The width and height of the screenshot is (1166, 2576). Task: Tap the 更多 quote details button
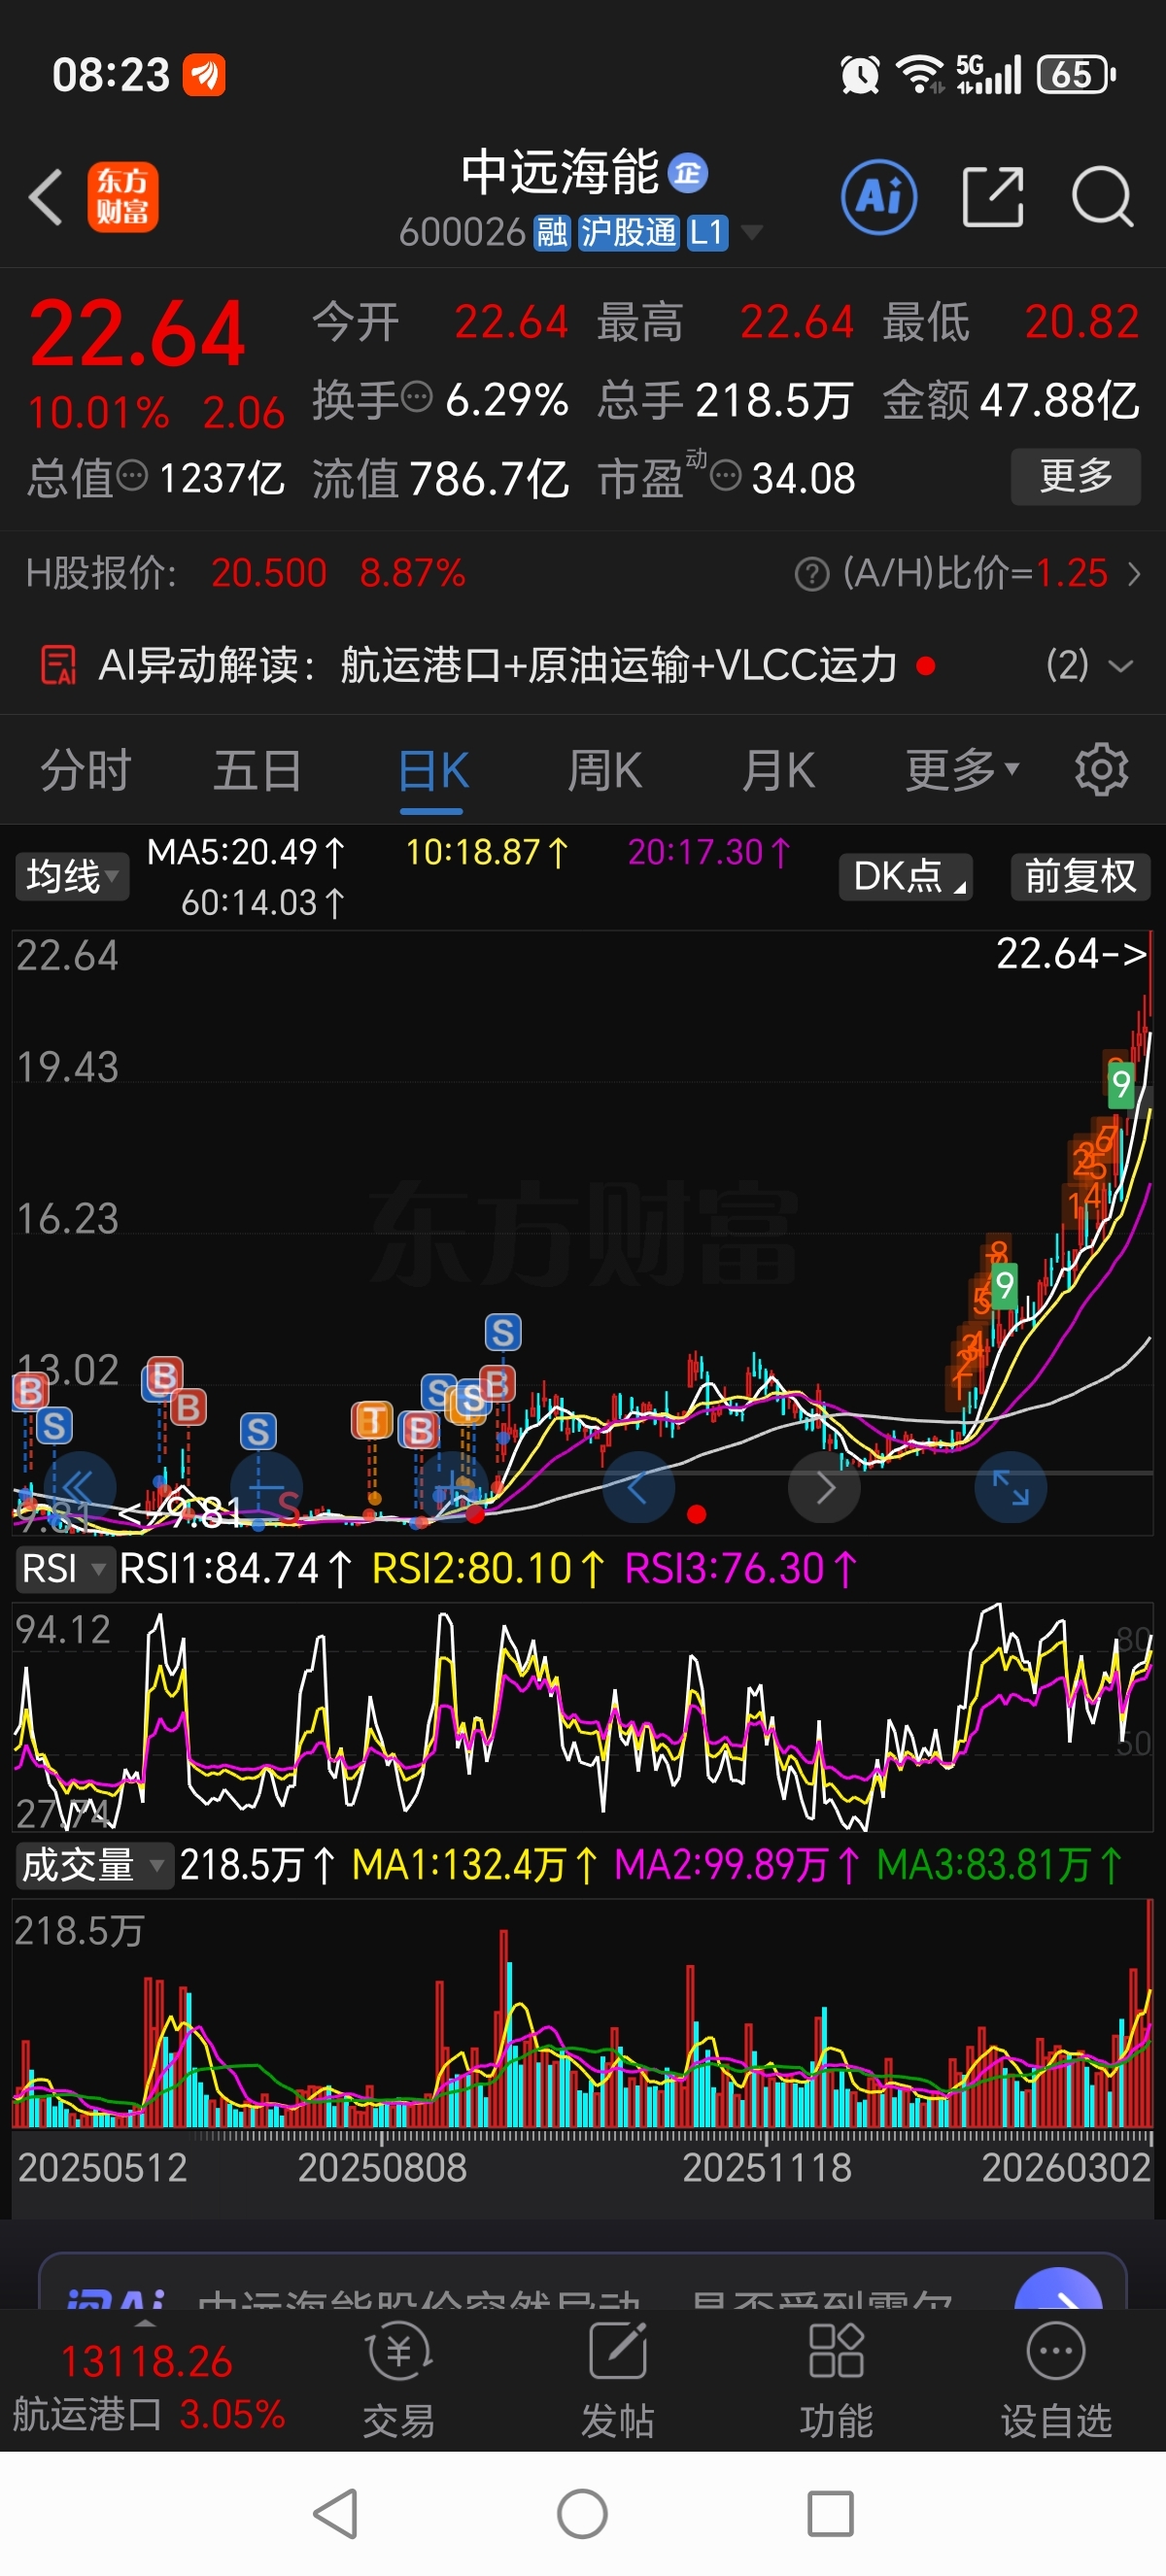[x=1076, y=476]
